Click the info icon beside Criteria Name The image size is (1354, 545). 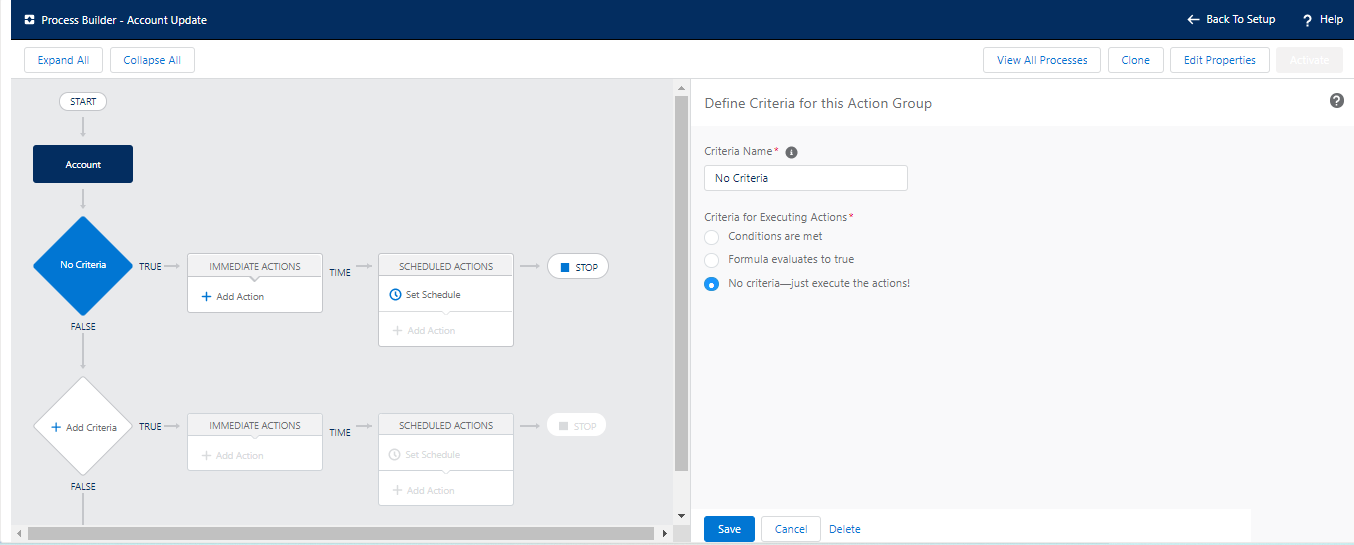coord(791,152)
